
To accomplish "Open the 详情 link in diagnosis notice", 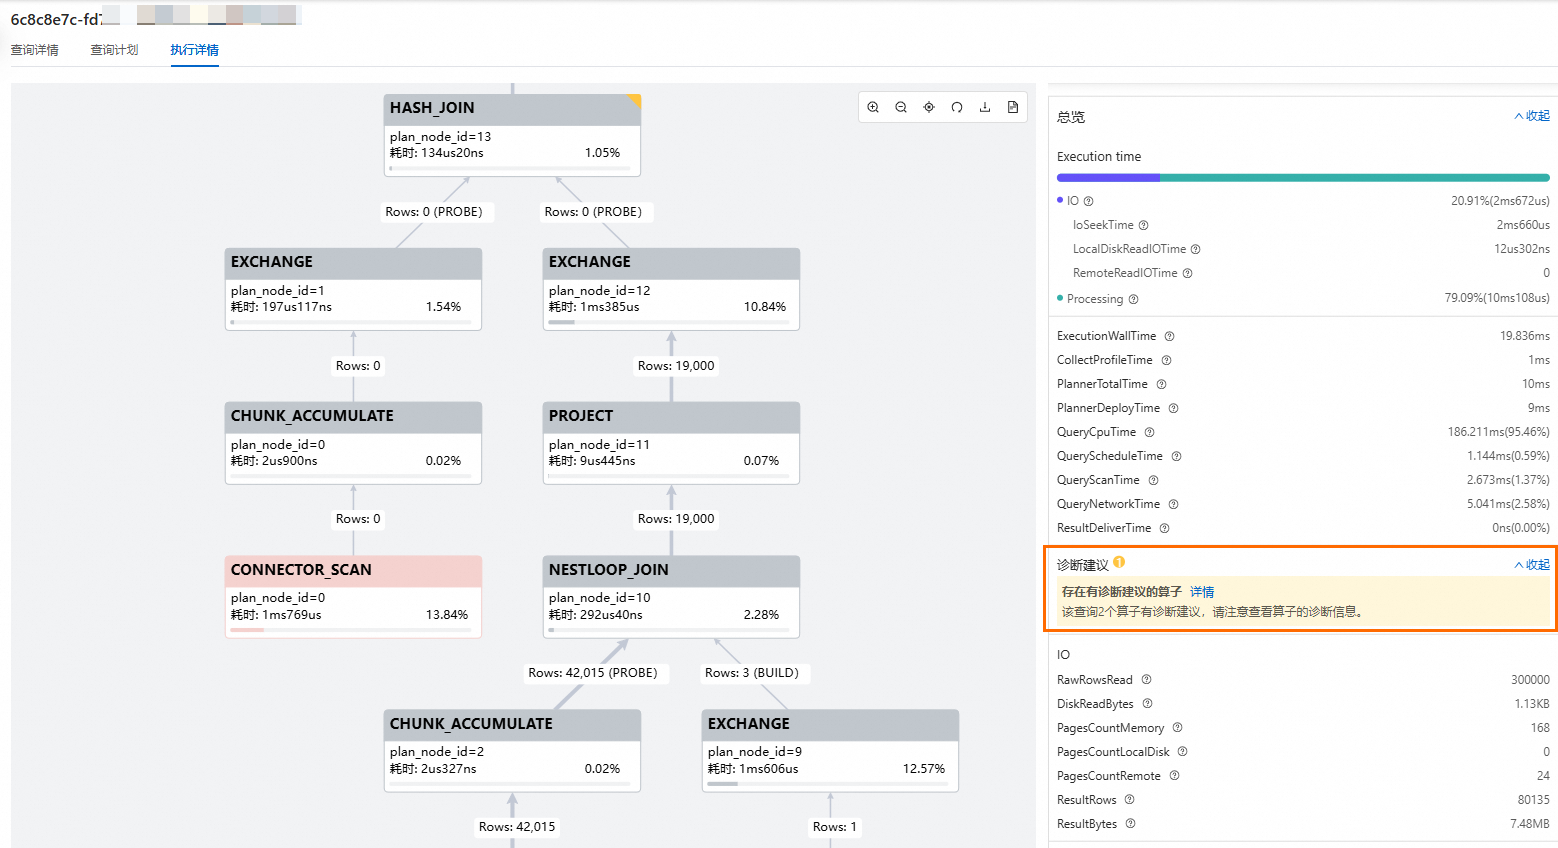I will (1202, 592).
